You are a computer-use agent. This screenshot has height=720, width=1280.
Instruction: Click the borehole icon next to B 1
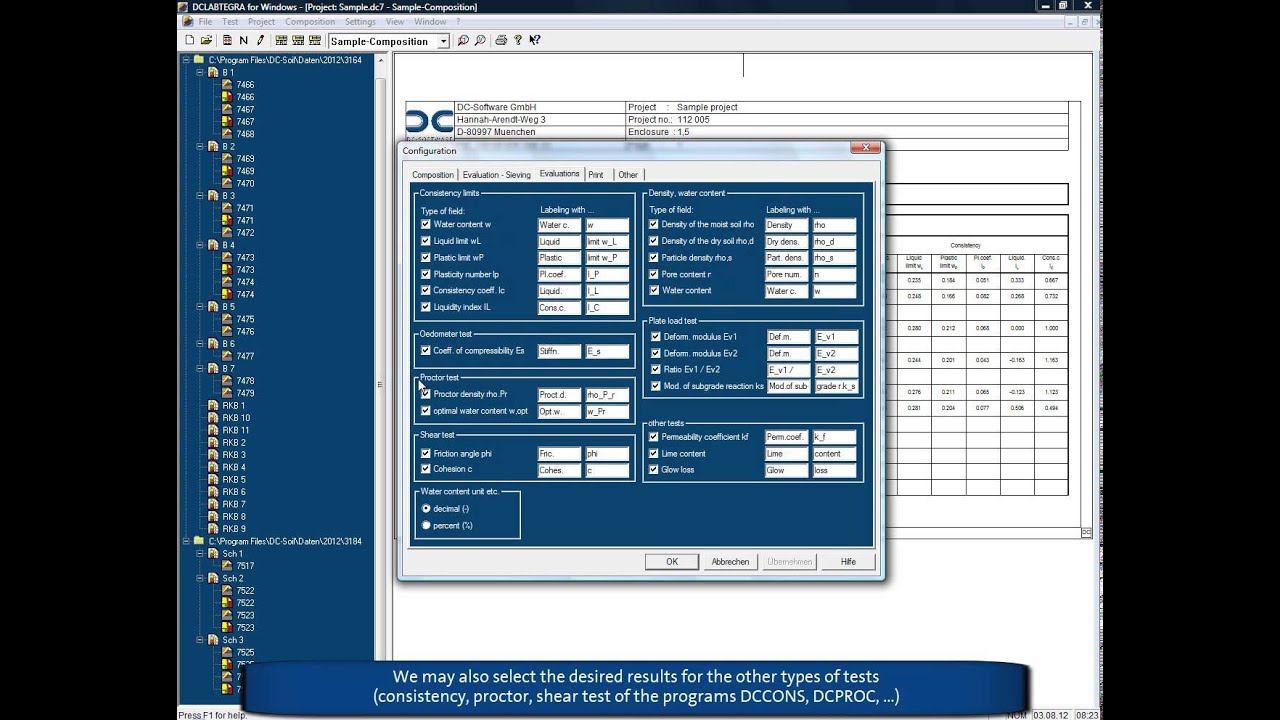tap(213, 73)
